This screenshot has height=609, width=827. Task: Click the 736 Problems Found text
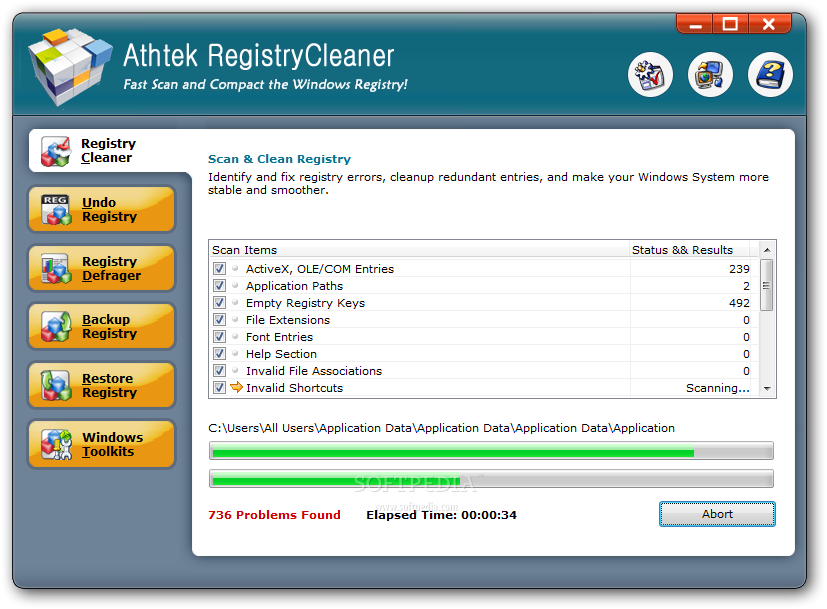[x=274, y=515]
